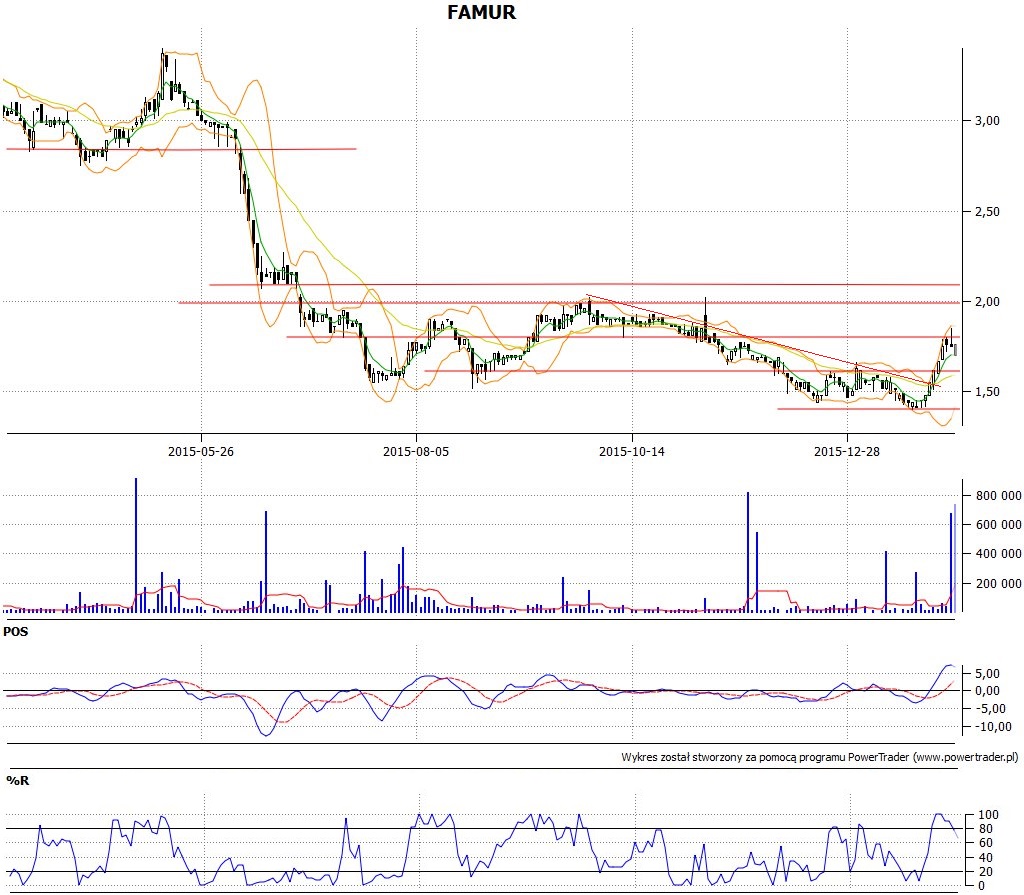This screenshot has width=1024, height=895.
Task: Click the 2015-10-14 date label
Action: coord(632,451)
